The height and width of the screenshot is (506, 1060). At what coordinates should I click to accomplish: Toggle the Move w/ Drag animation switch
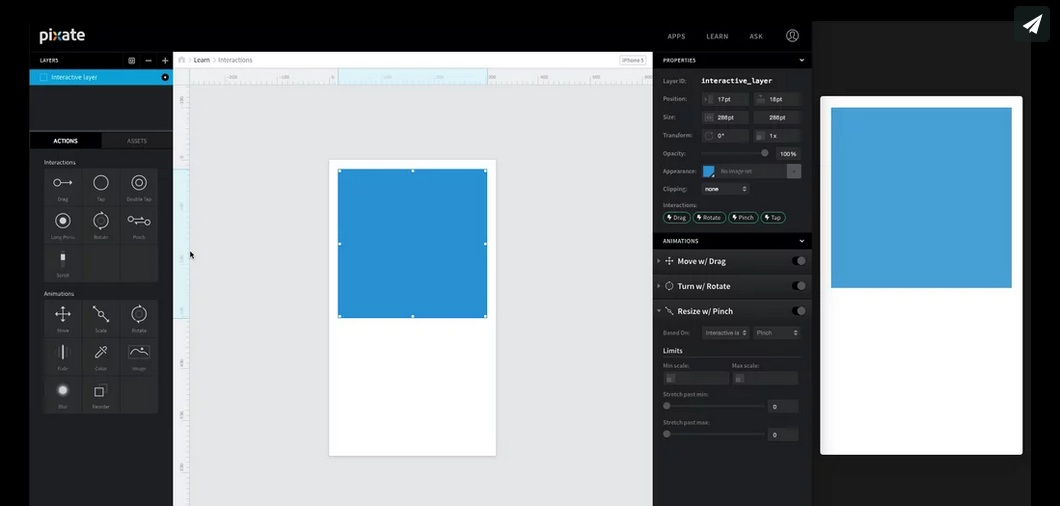coord(798,261)
